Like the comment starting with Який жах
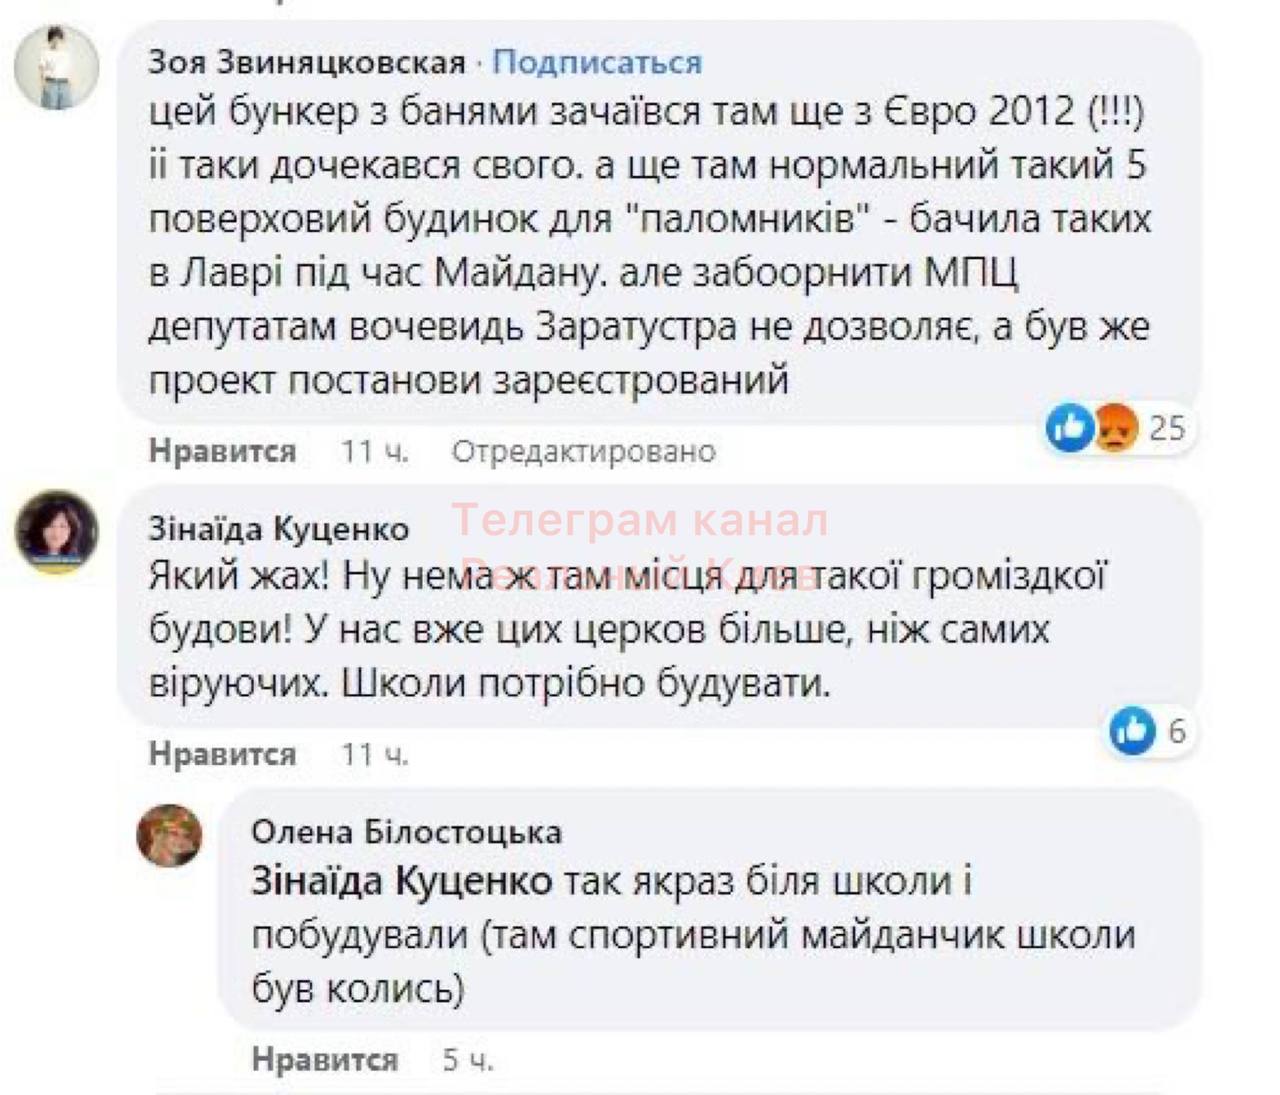The height and width of the screenshot is (1095, 1280). pyautogui.click(x=223, y=753)
